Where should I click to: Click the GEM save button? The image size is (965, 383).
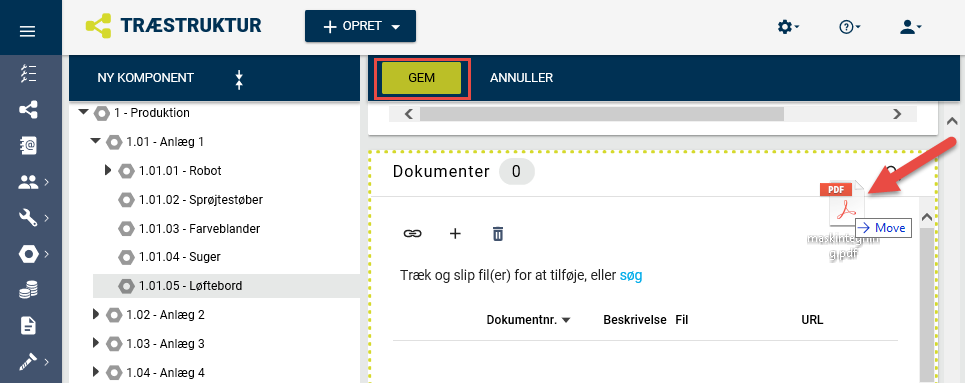pos(422,78)
